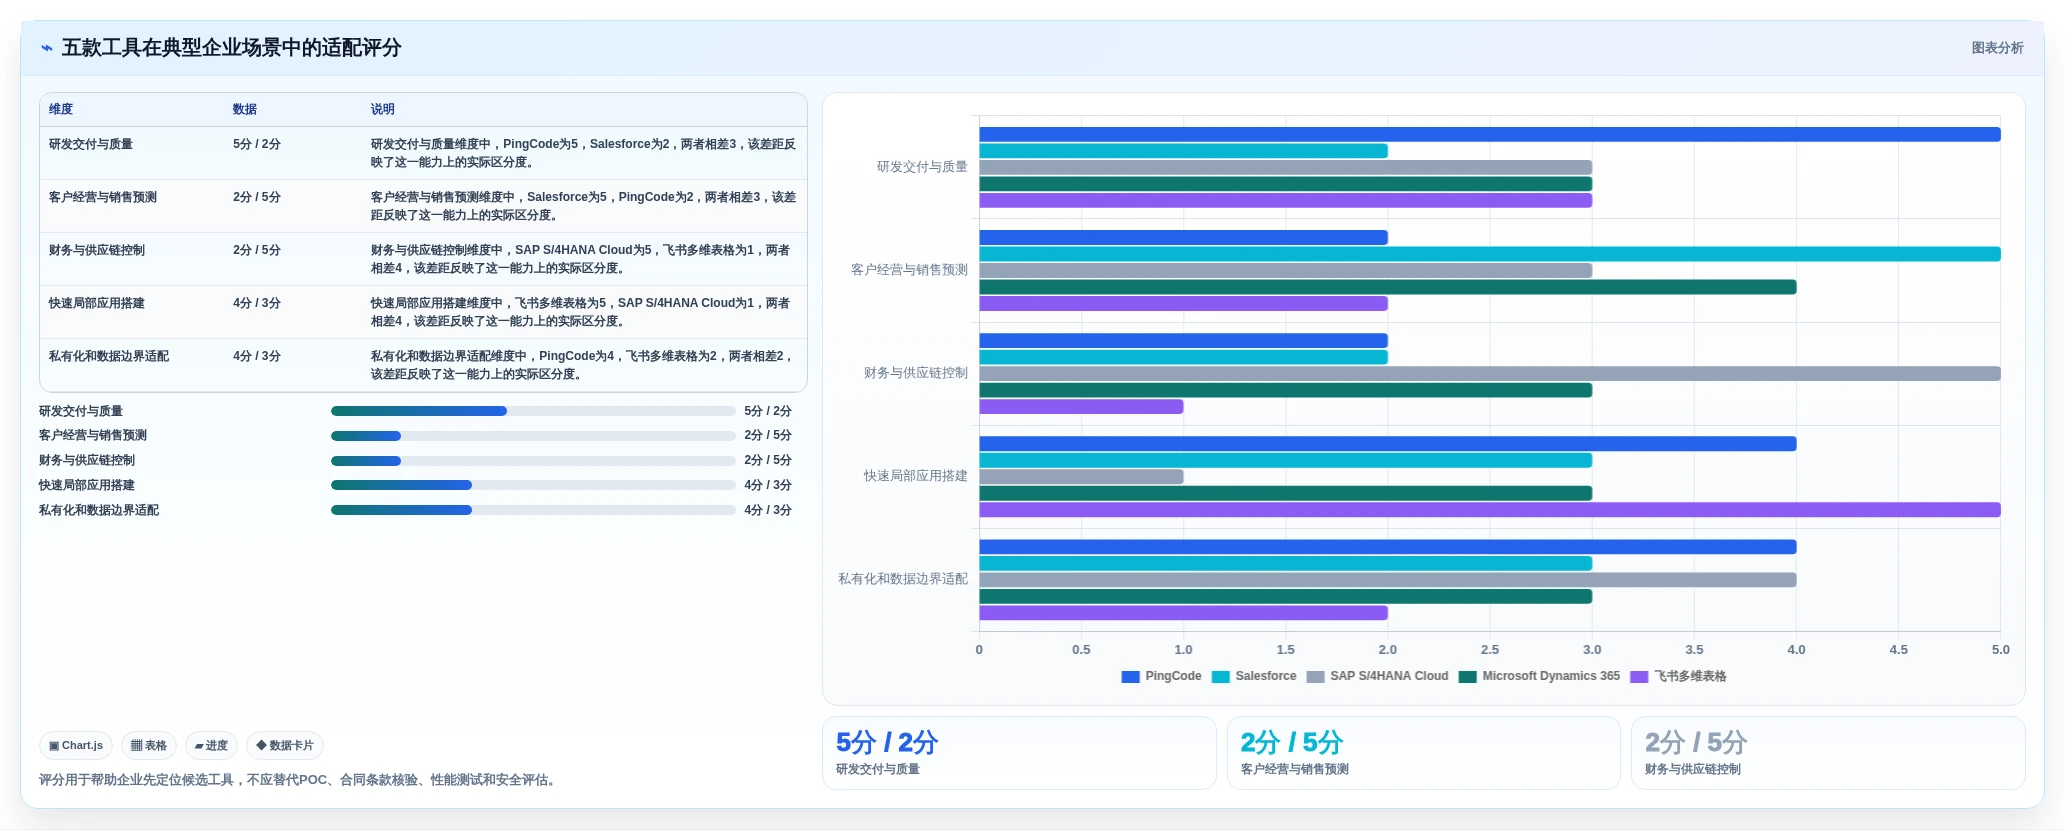Screen dimensions: 2065x830
Task: Click chart axis label 客户经营与销售预测
Action: (909, 270)
